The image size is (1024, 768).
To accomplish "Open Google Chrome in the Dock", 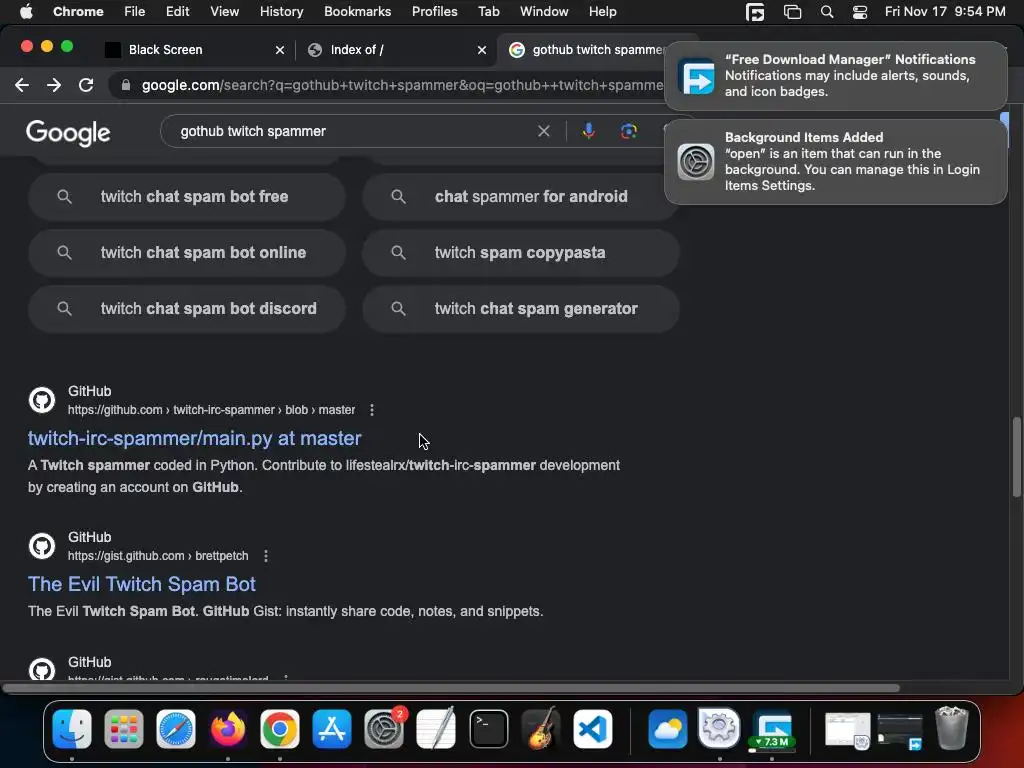I will click(280, 729).
